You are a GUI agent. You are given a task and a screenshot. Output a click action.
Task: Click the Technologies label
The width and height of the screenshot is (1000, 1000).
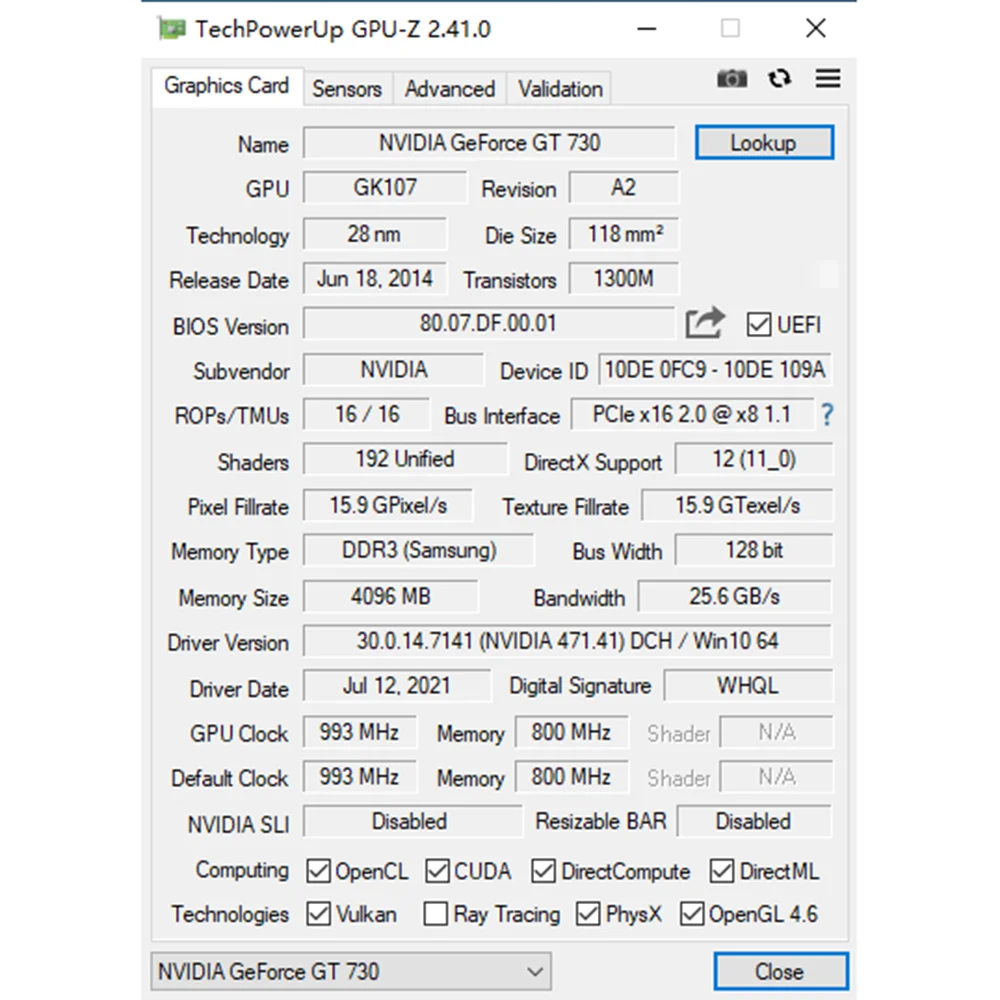230,914
